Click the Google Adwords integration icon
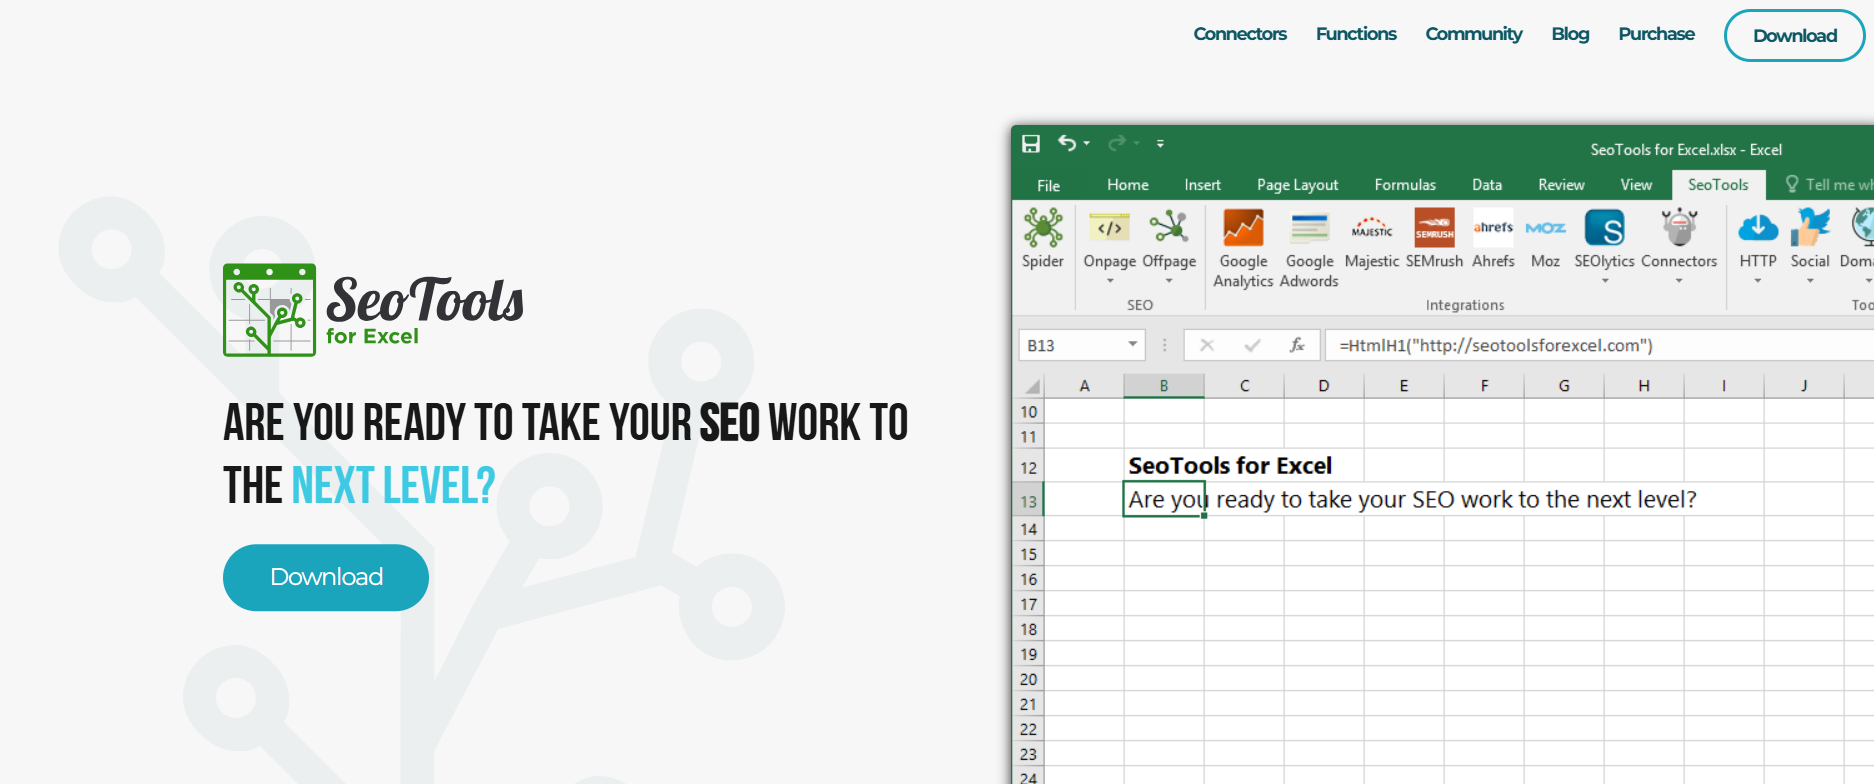Image resolution: width=1874 pixels, height=784 pixels. [1309, 229]
